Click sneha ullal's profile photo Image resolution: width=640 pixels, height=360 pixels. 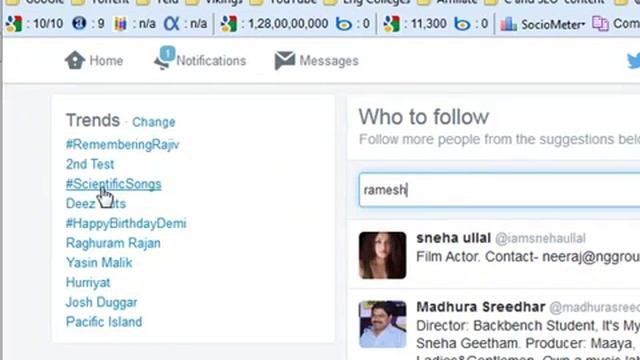(x=382, y=256)
